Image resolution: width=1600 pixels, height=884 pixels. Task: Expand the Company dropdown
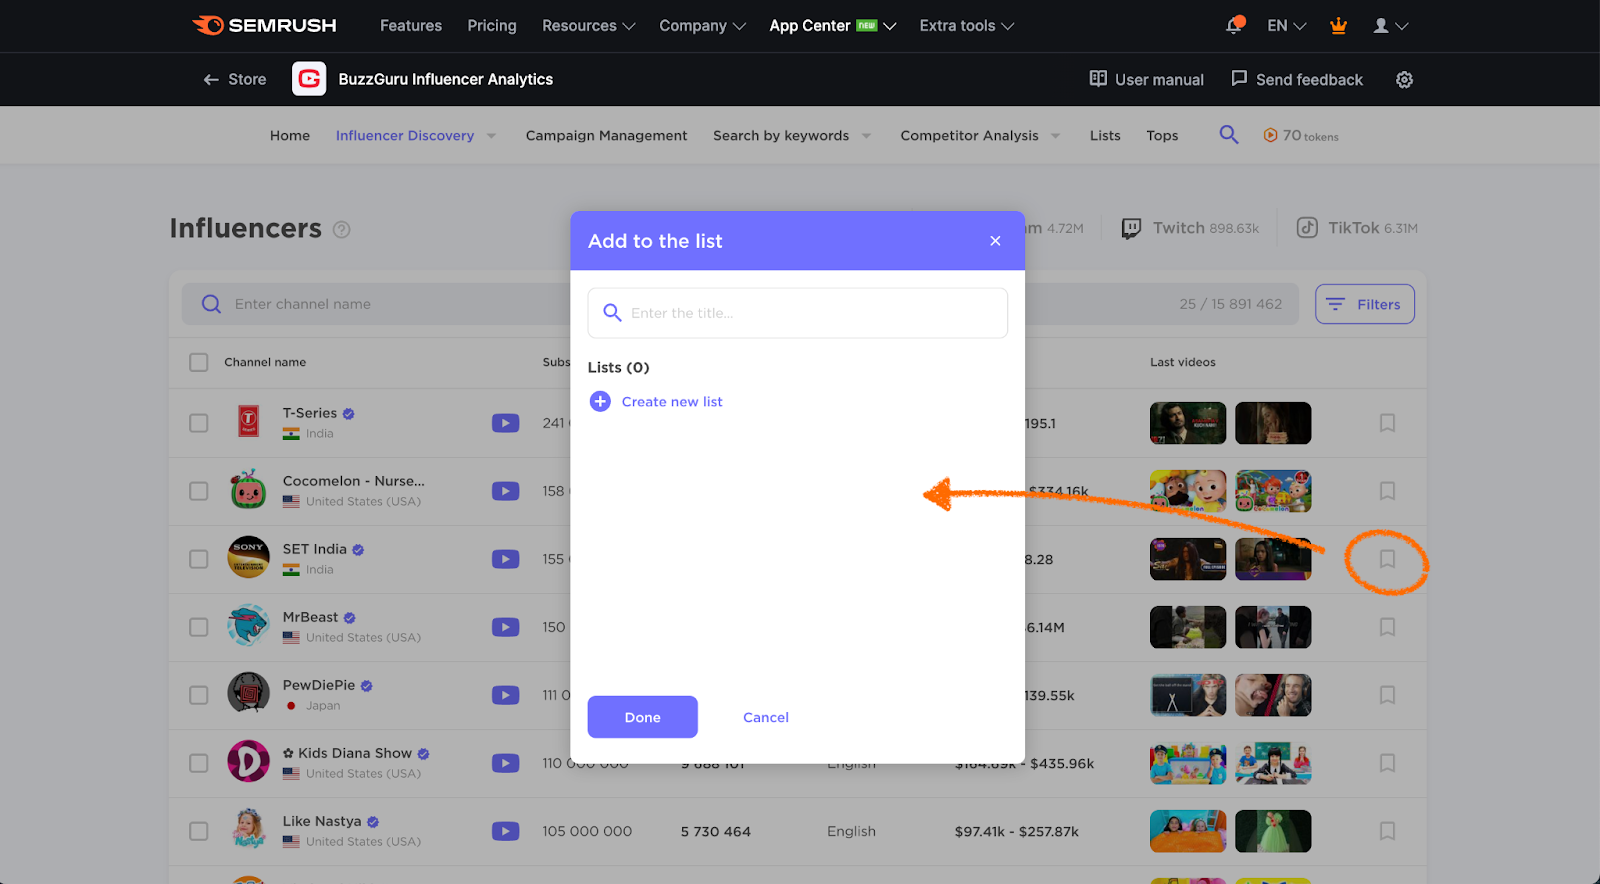[x=702, y=26]
